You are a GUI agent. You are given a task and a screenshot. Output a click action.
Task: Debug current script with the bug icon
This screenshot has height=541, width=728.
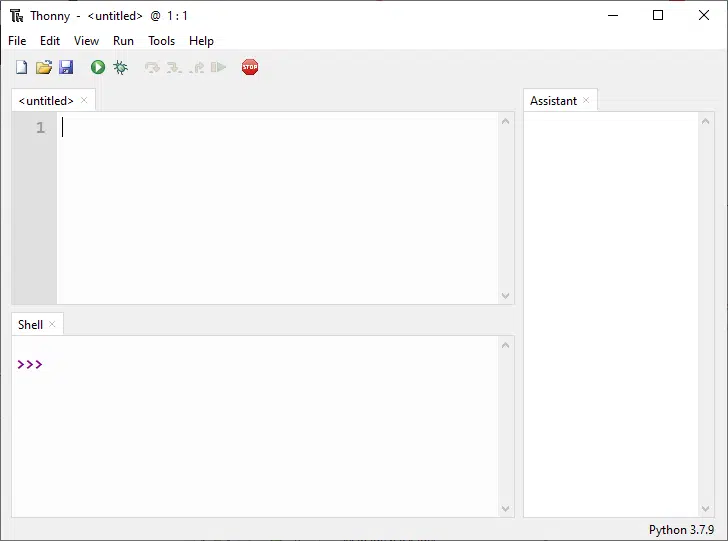(x=120, y=67)
